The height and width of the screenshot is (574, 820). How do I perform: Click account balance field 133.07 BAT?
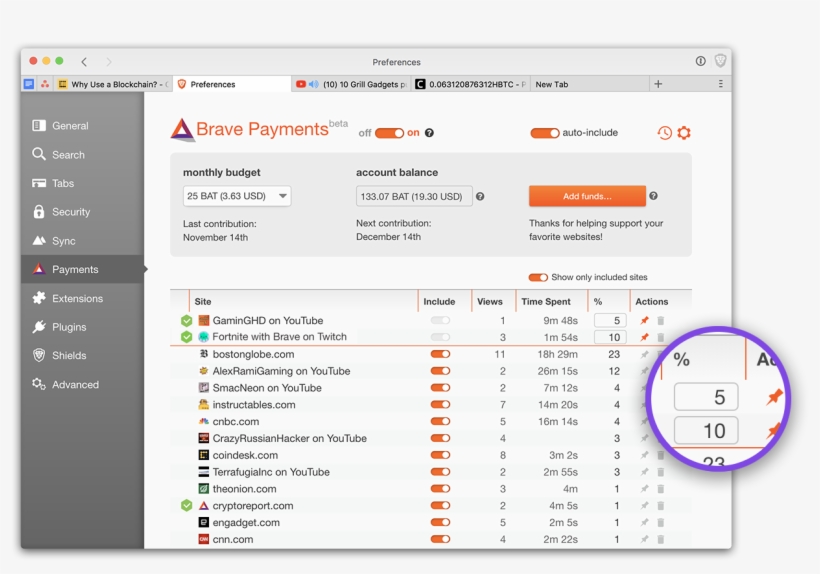[414, 197]
